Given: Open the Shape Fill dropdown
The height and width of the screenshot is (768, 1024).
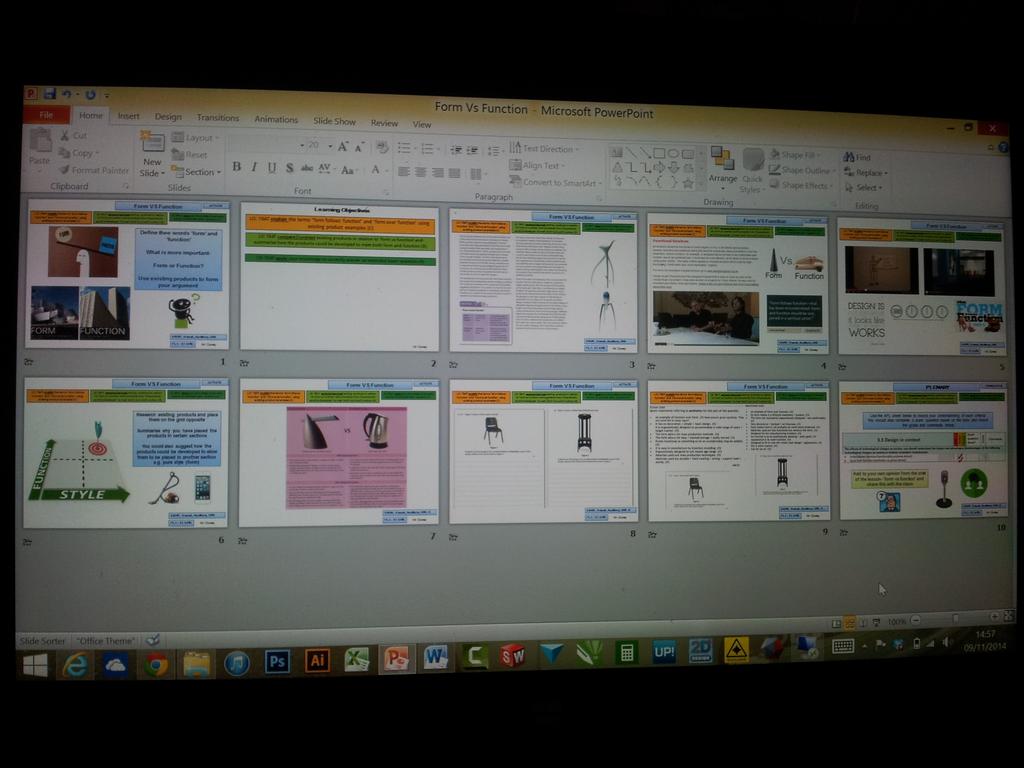Looking at the screenshot, I should coord(794,155).
